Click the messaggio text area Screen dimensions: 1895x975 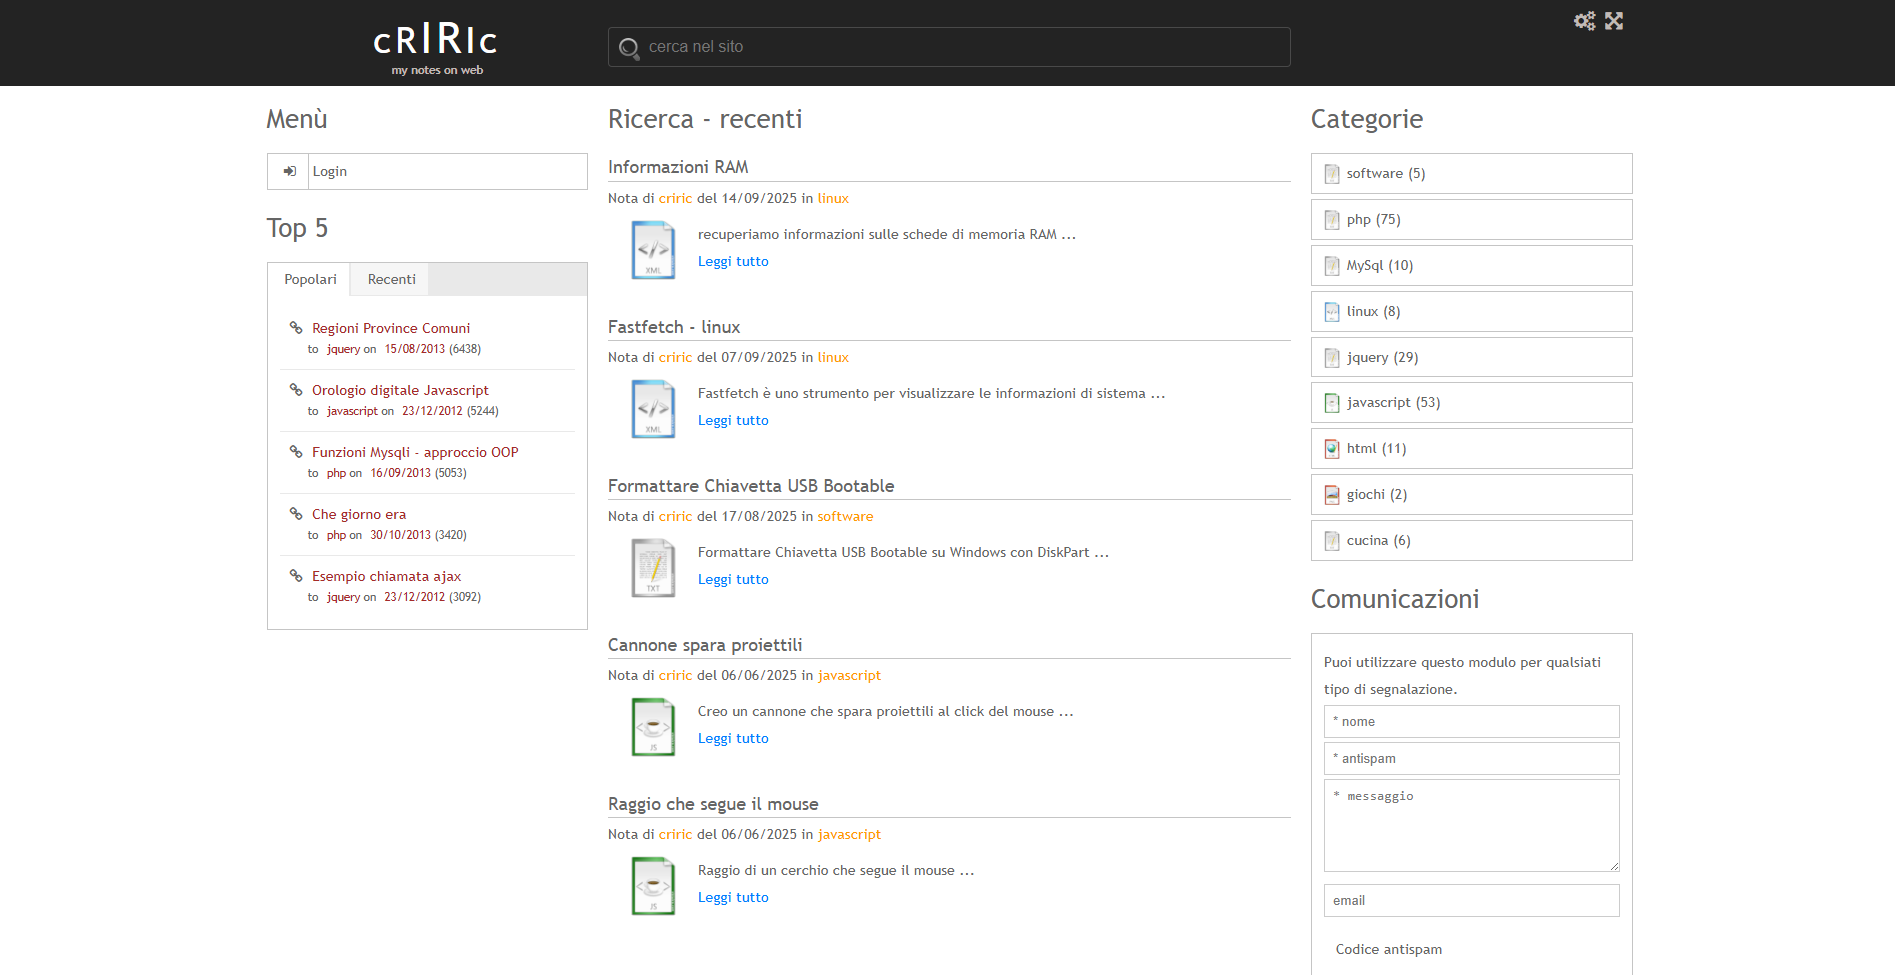coord(1471,826)
